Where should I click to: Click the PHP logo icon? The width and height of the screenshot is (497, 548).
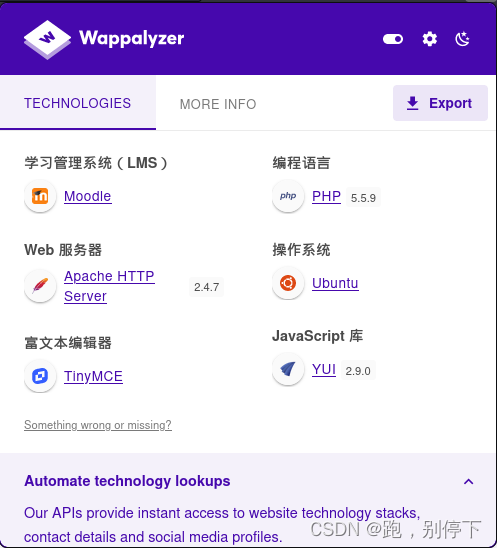288,196
